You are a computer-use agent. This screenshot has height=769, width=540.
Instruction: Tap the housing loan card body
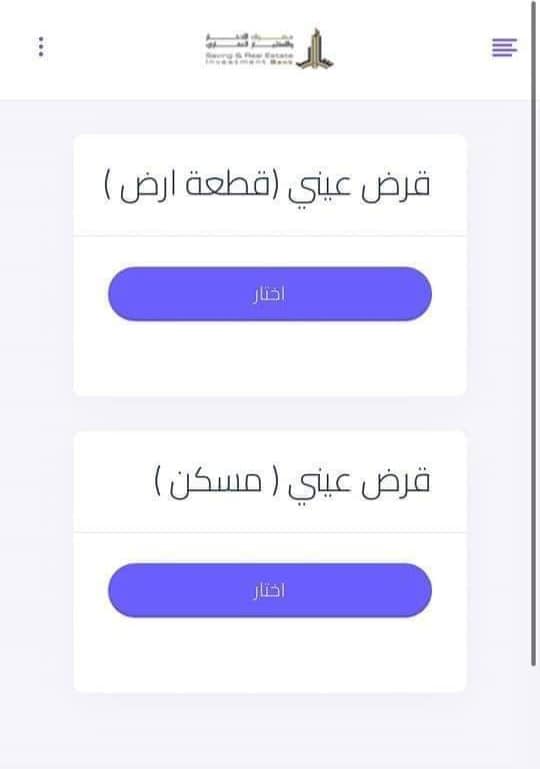pos(270,562)
